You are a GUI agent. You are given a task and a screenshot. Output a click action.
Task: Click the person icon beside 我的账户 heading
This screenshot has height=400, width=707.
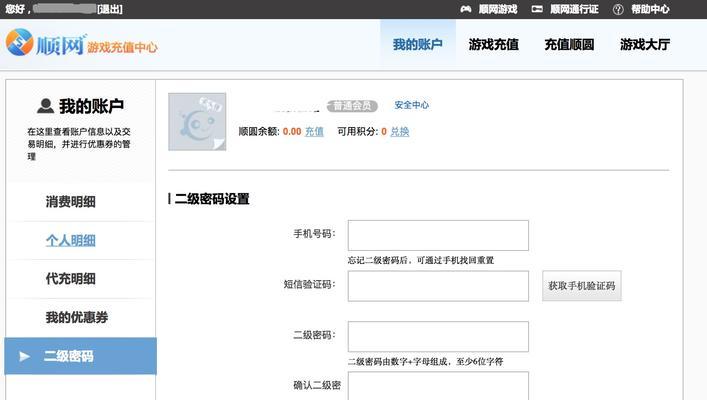45,106
